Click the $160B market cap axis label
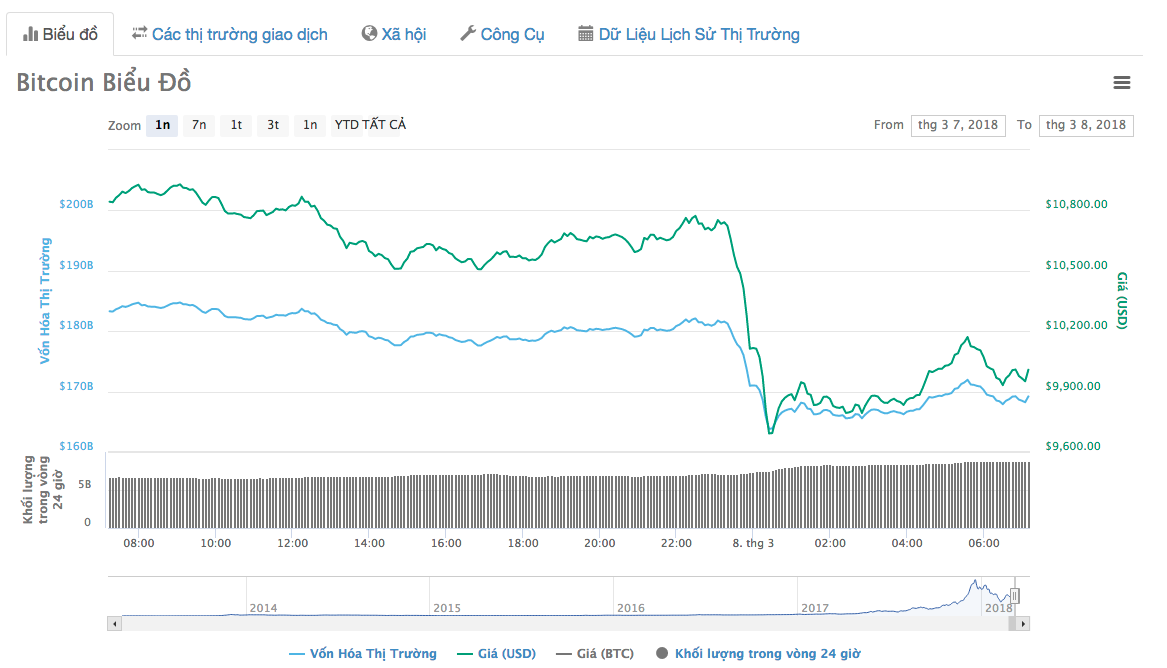The height and width of the screenshot is (668, 1167). coord(77,446)
